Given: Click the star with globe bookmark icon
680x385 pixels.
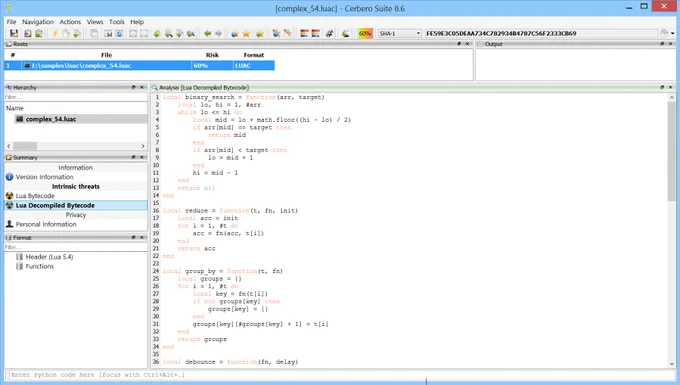Looking at the screenshot, I should 235,33.
